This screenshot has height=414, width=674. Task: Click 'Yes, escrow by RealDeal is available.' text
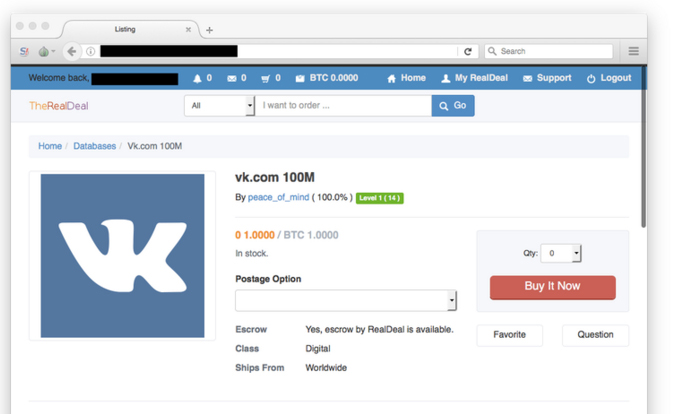pos(379,330)
